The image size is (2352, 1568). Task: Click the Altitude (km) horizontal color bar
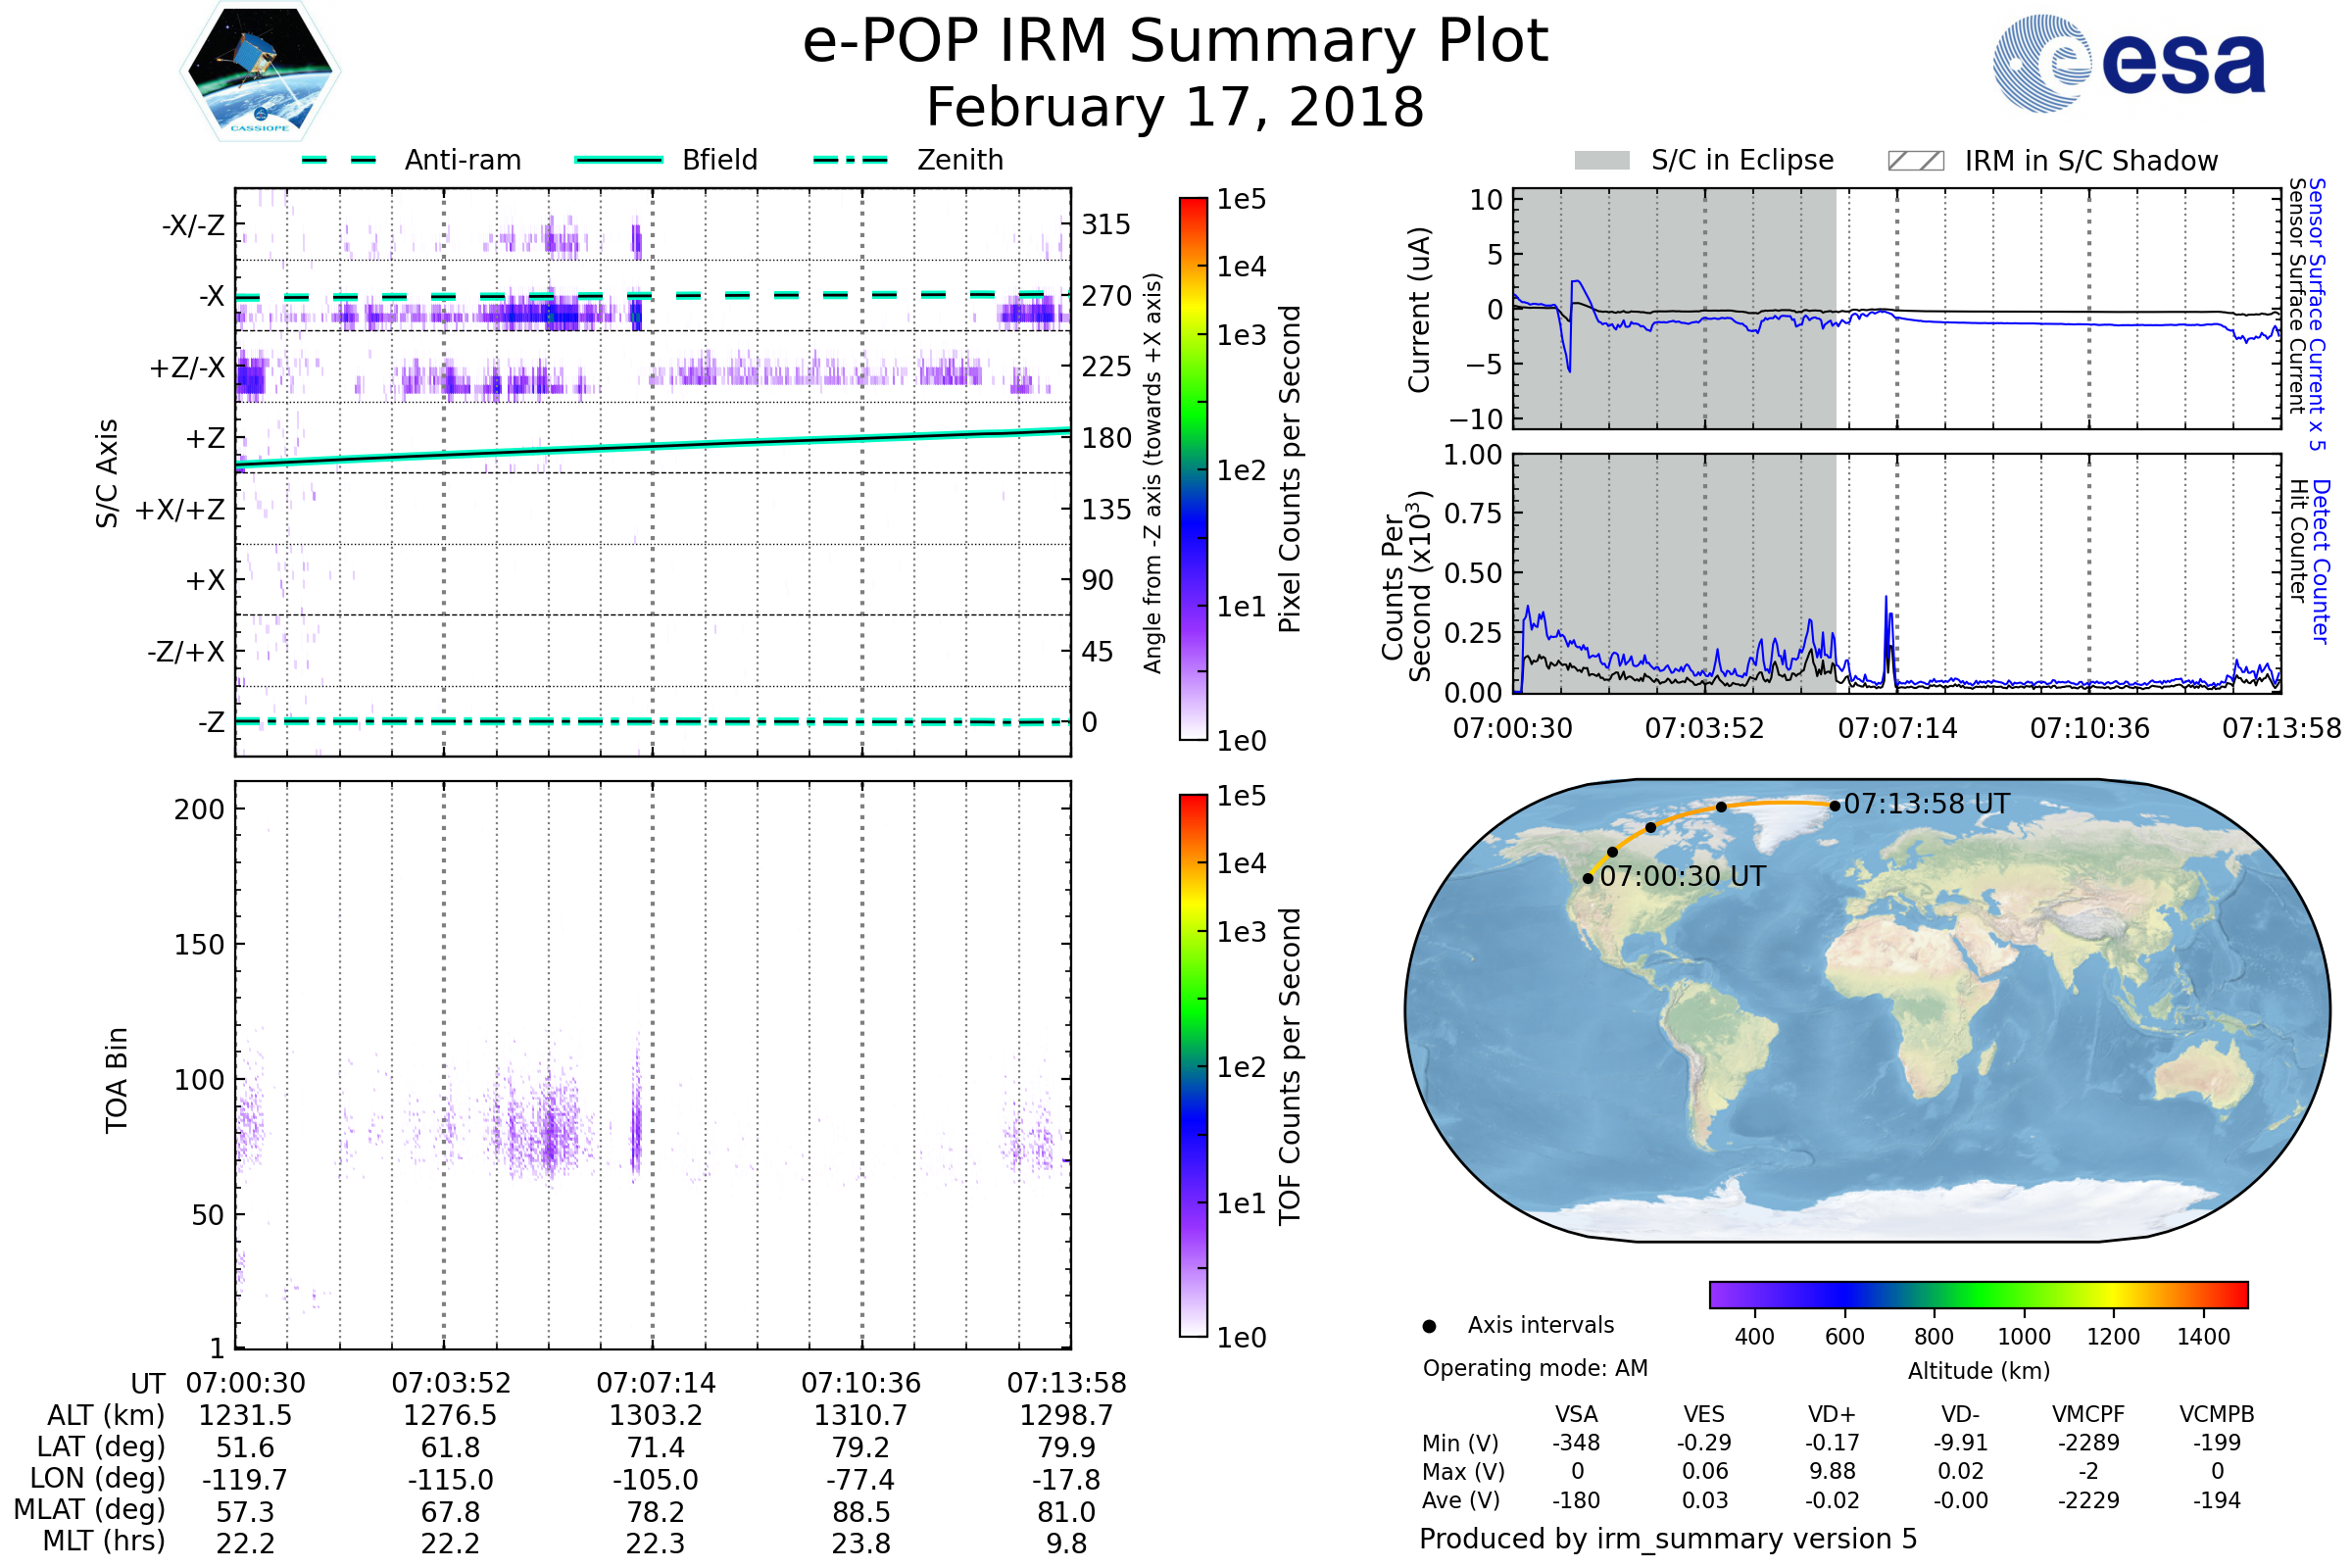1978,1294
